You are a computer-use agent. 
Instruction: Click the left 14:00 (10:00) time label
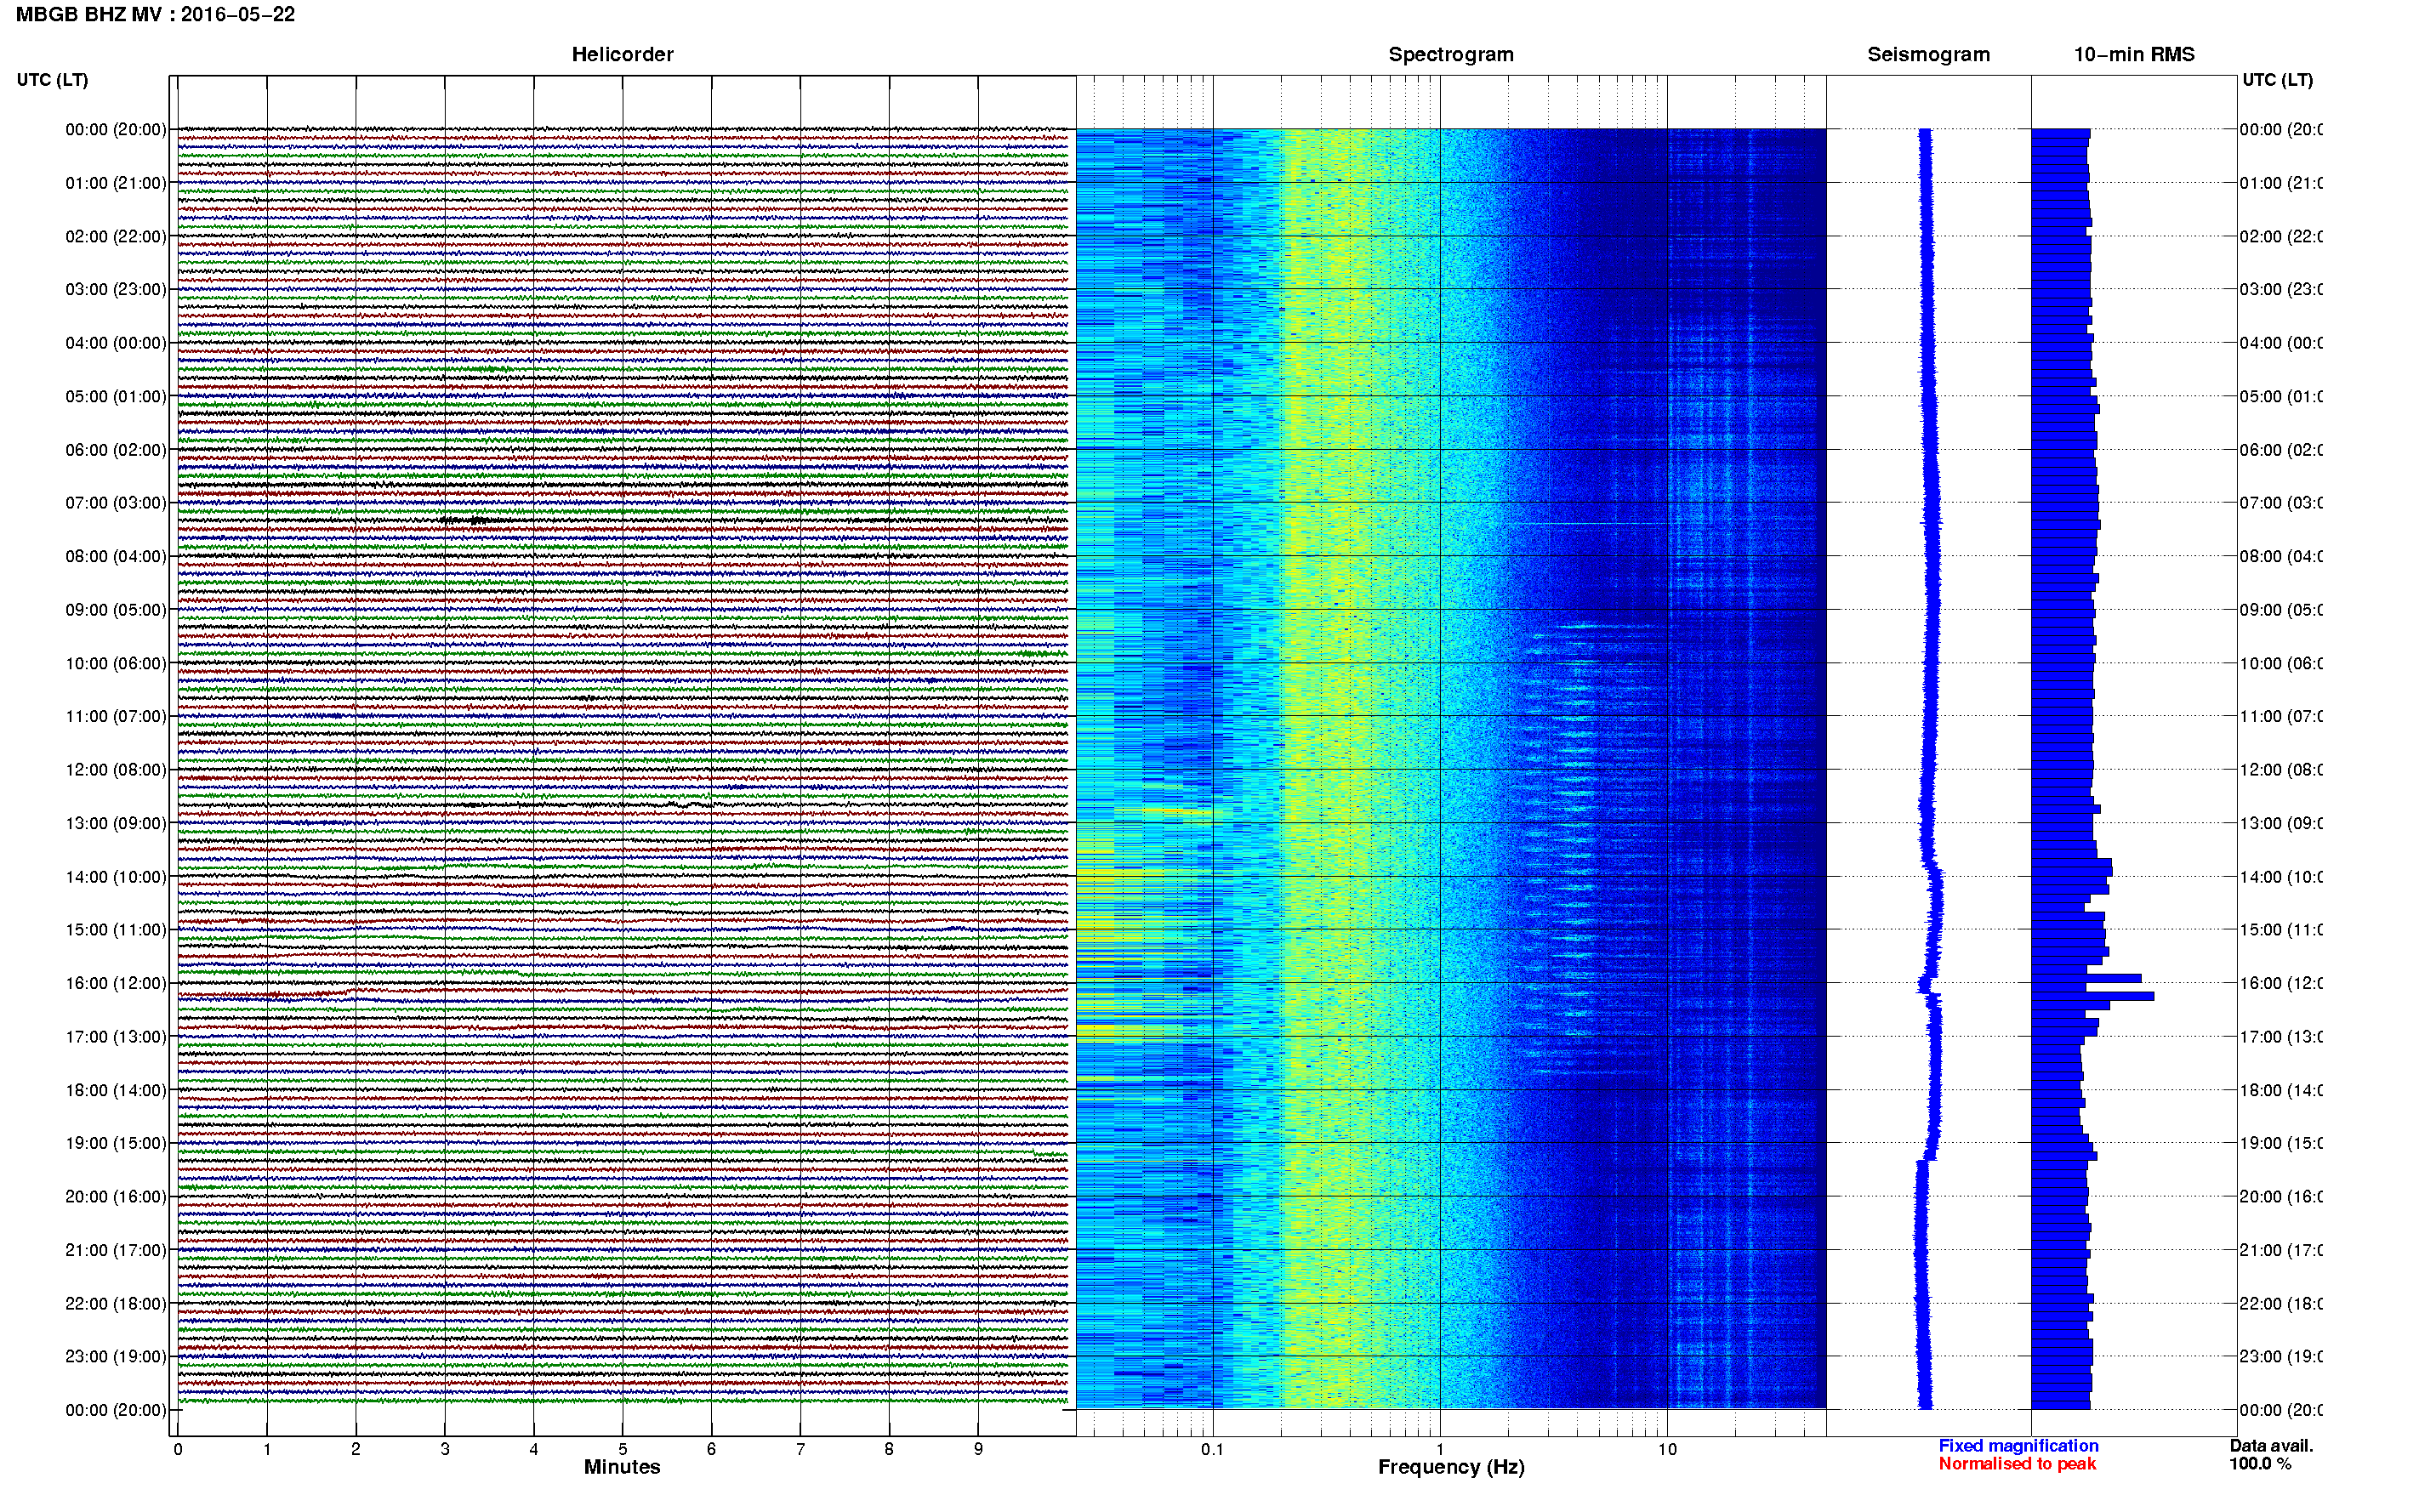click(116, 877)
